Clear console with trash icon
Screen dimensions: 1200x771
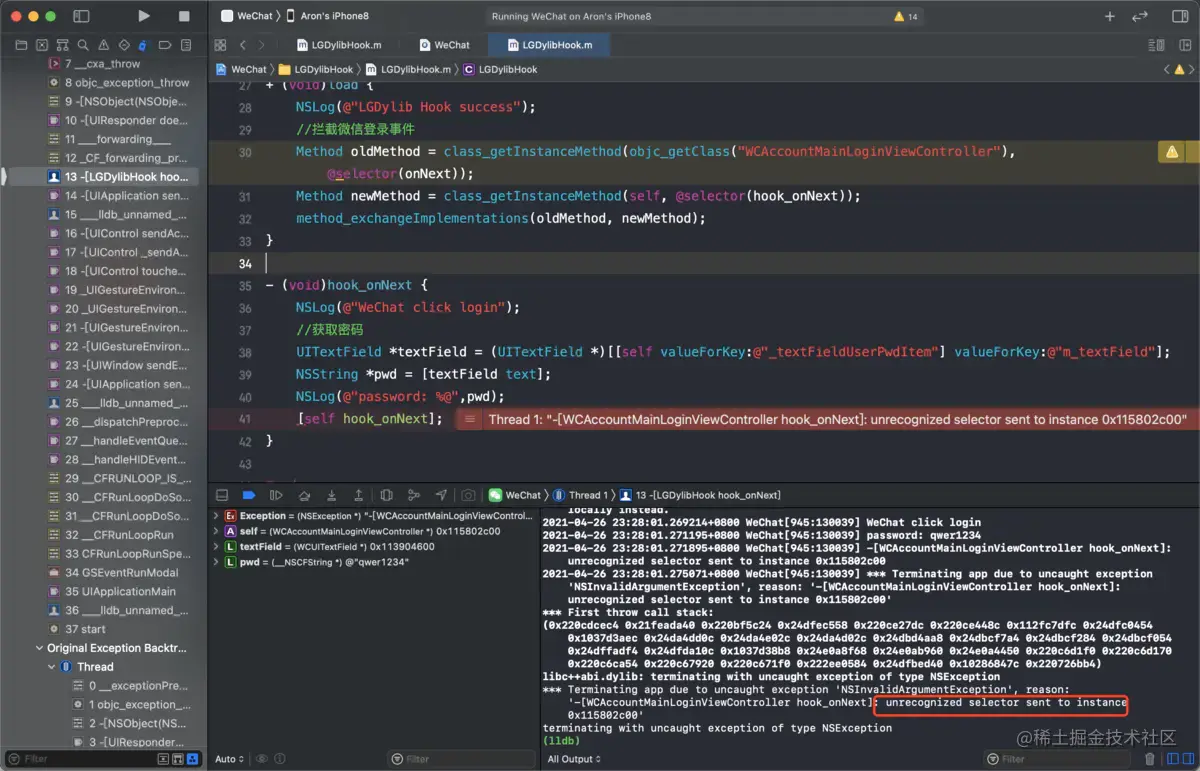[1150, 759]
